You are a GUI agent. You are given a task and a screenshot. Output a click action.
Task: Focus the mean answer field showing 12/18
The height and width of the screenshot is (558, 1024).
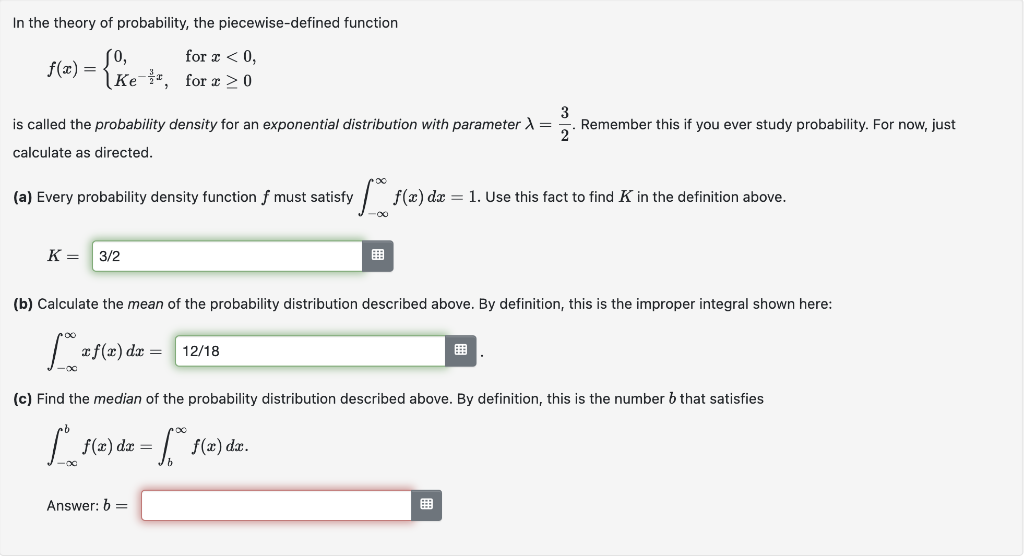(x=310, y=351)
